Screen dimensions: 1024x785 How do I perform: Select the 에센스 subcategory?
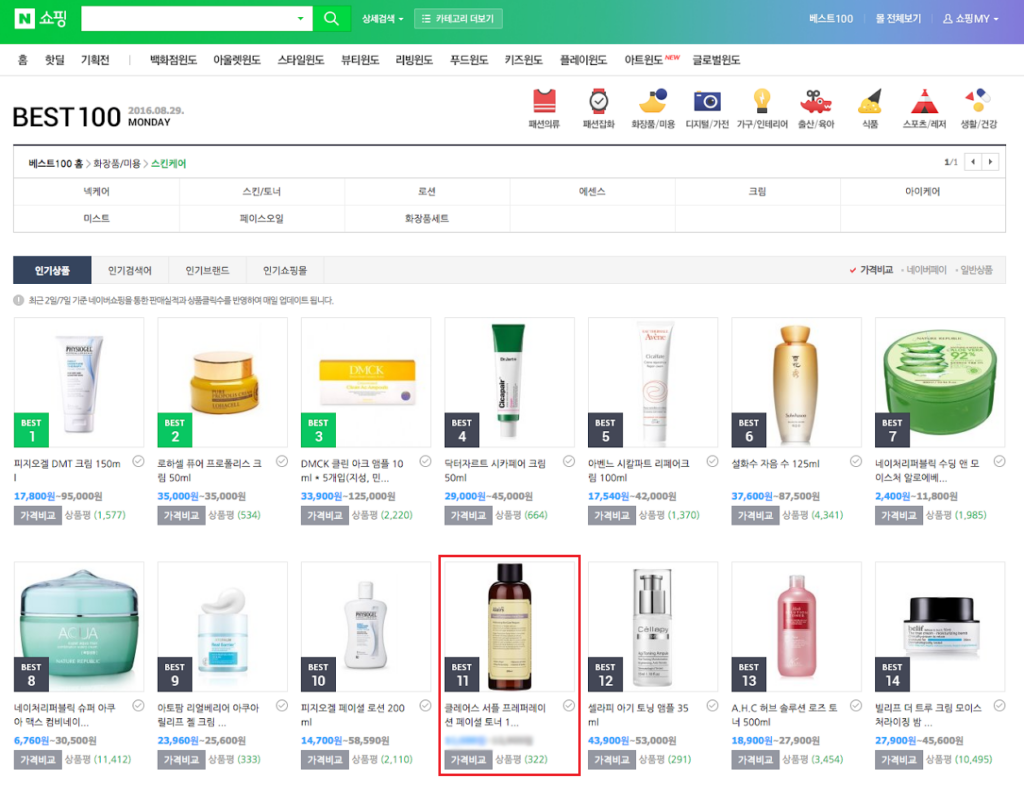pyautogui.click(x=592, y=191)
